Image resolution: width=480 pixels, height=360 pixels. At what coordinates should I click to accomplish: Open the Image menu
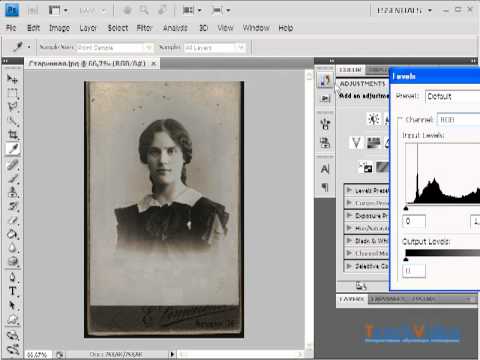(x=59, y=28)
